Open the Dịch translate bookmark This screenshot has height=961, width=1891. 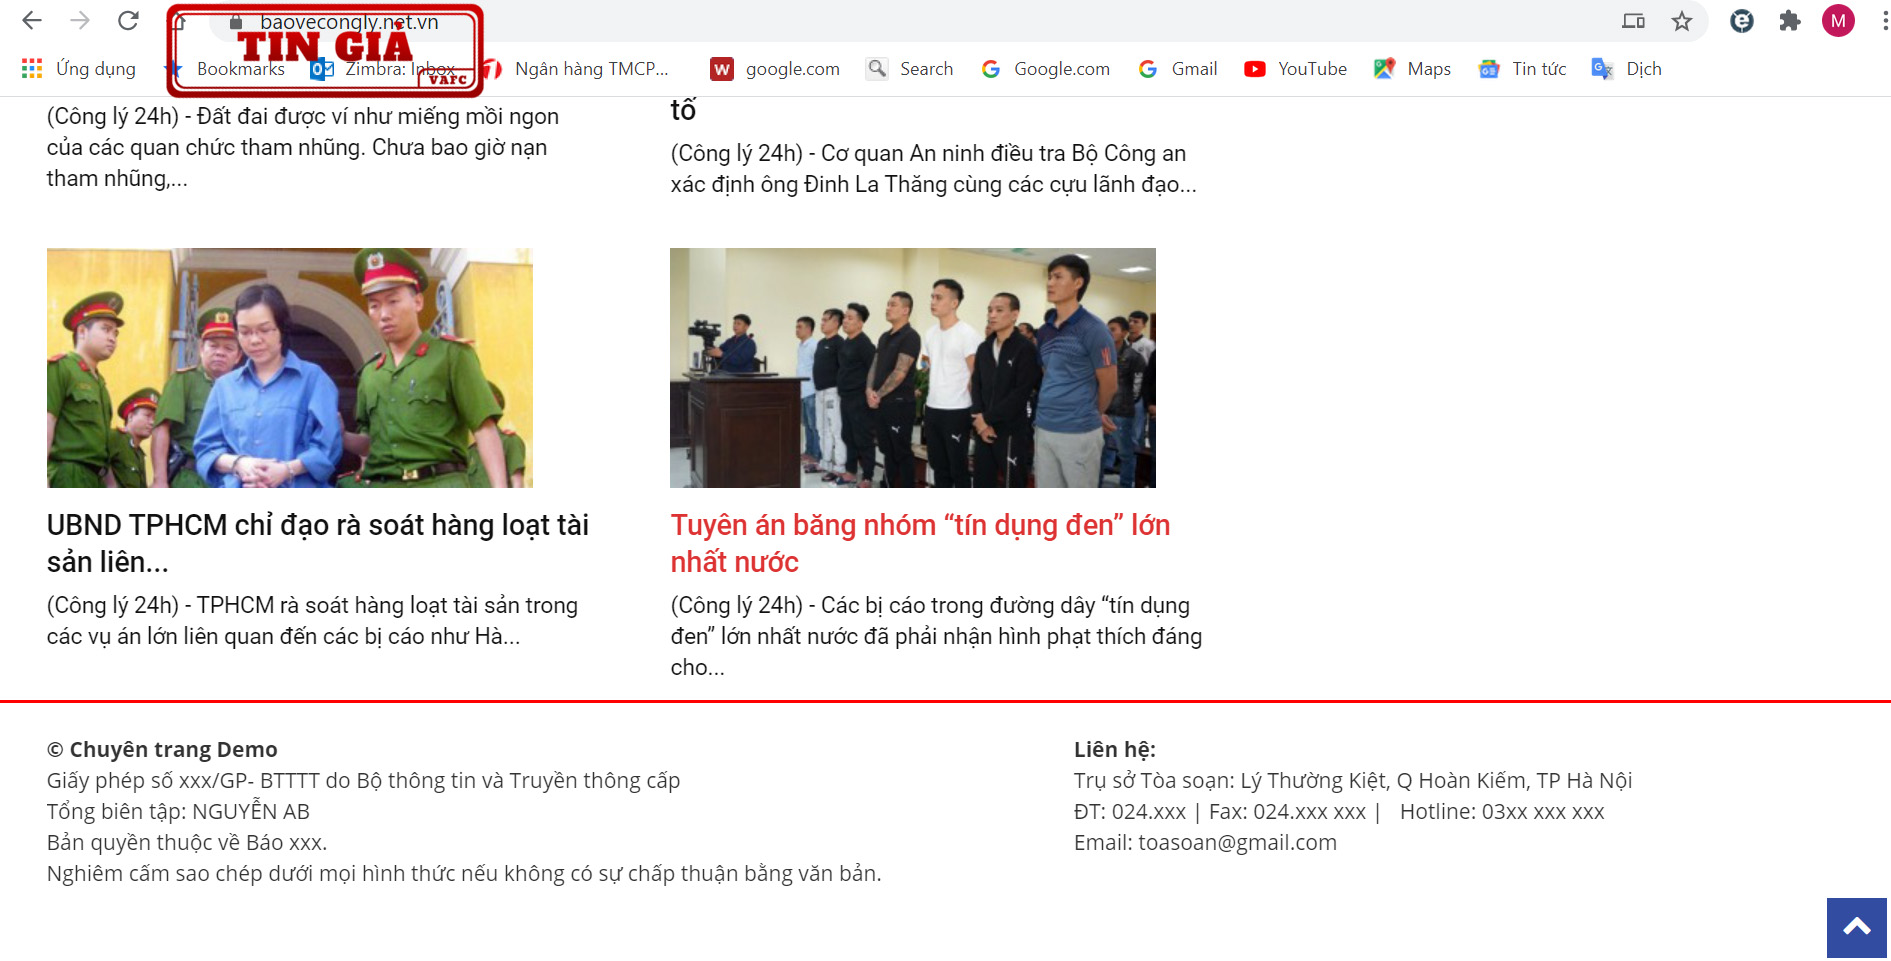[1627, 69]
